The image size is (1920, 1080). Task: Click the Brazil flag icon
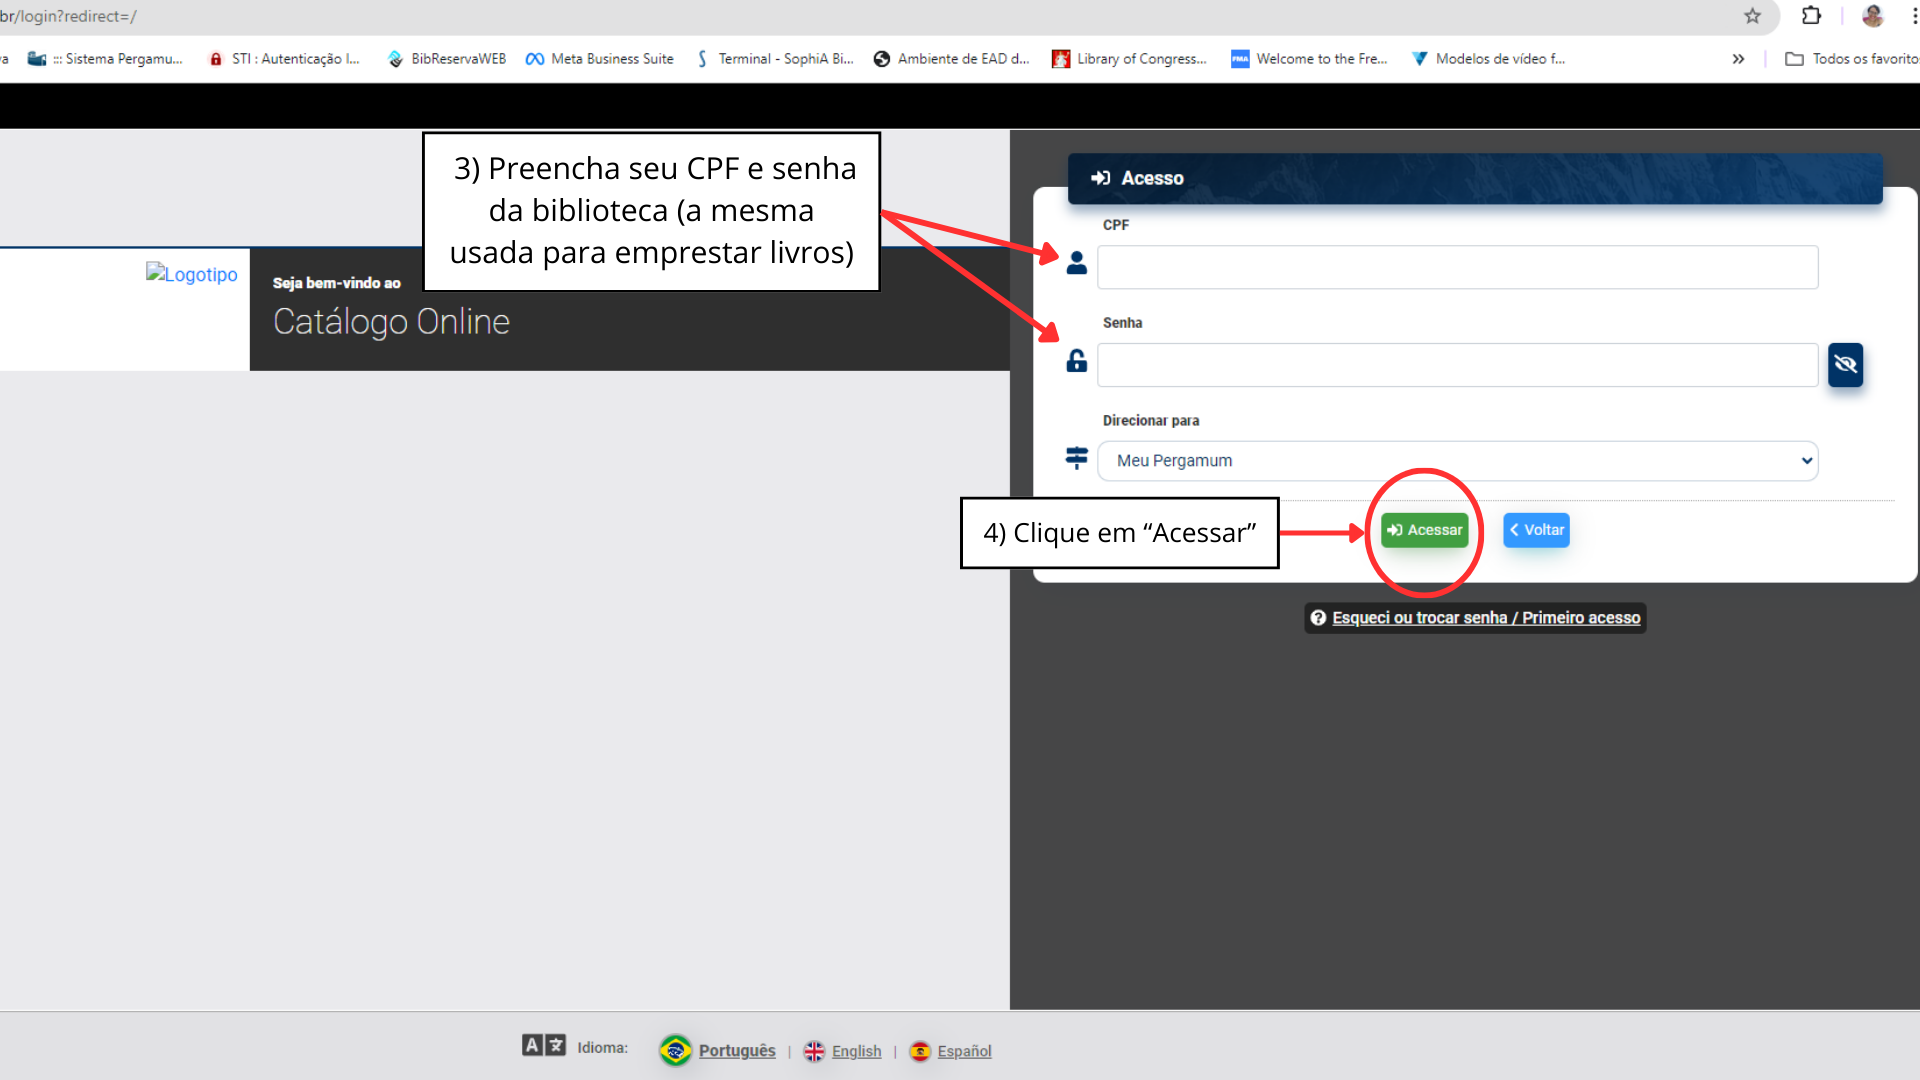click(x=676, y=1050)
